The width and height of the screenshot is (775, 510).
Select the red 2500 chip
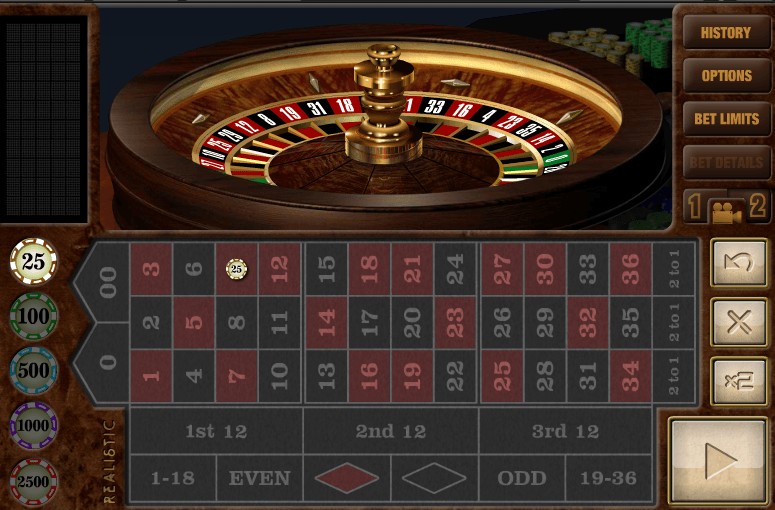[34, 481]
